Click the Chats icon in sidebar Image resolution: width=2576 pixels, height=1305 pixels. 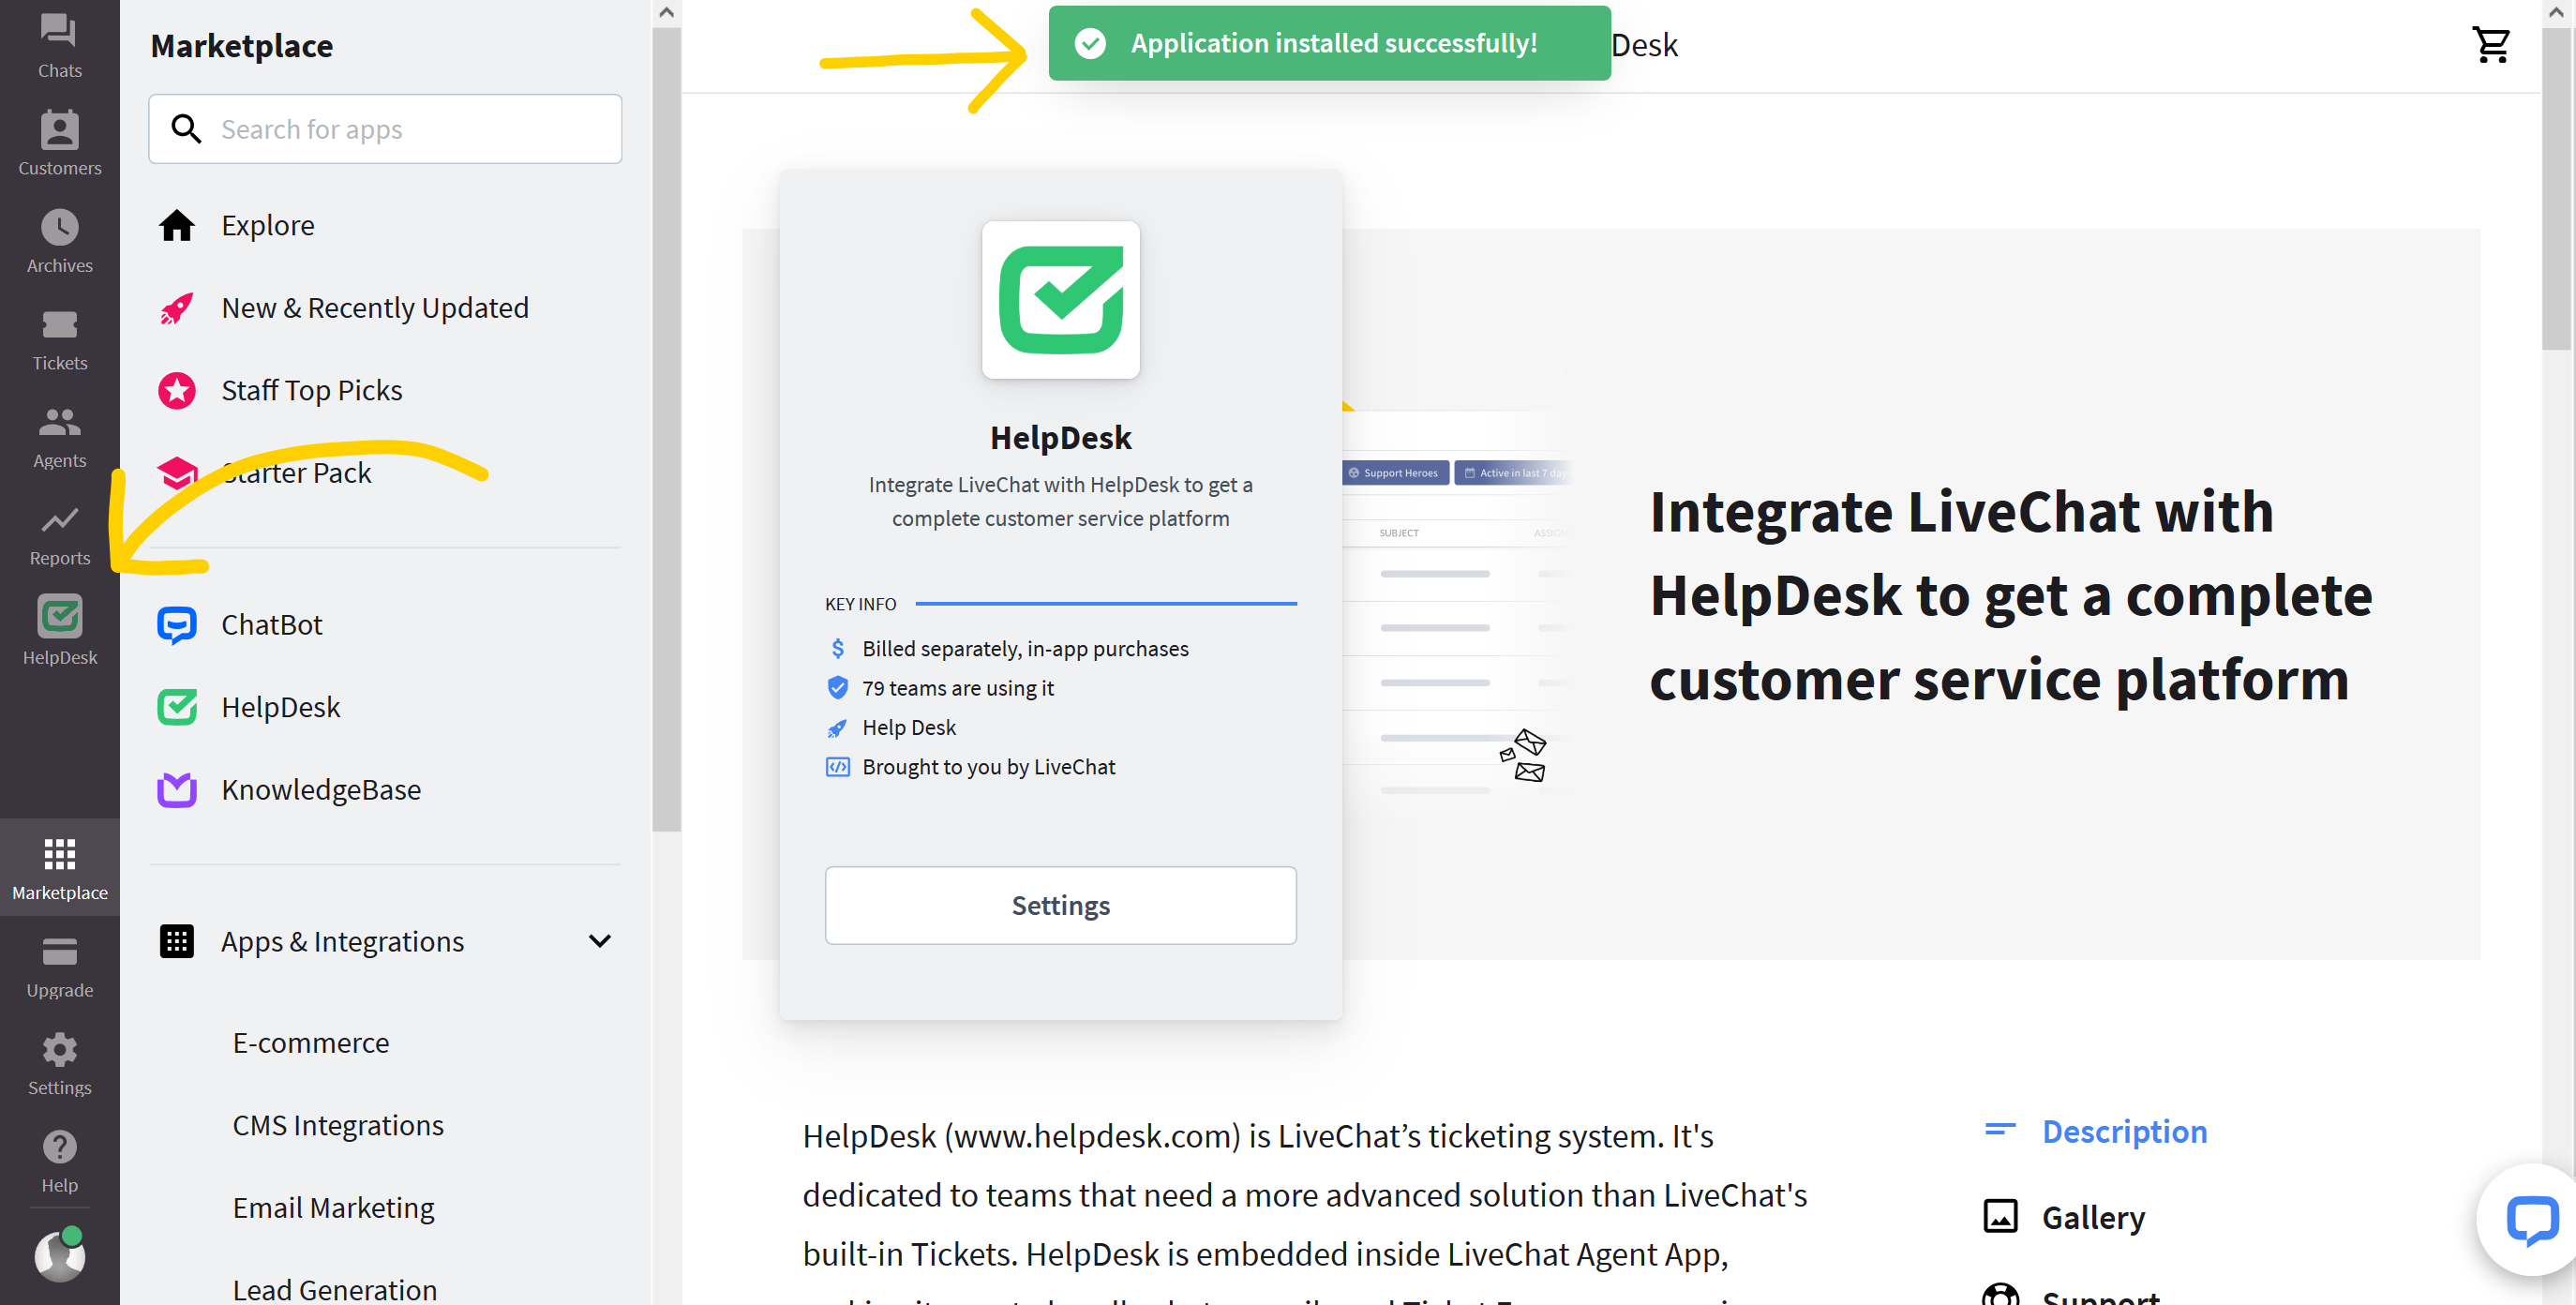tap(58, 28)
